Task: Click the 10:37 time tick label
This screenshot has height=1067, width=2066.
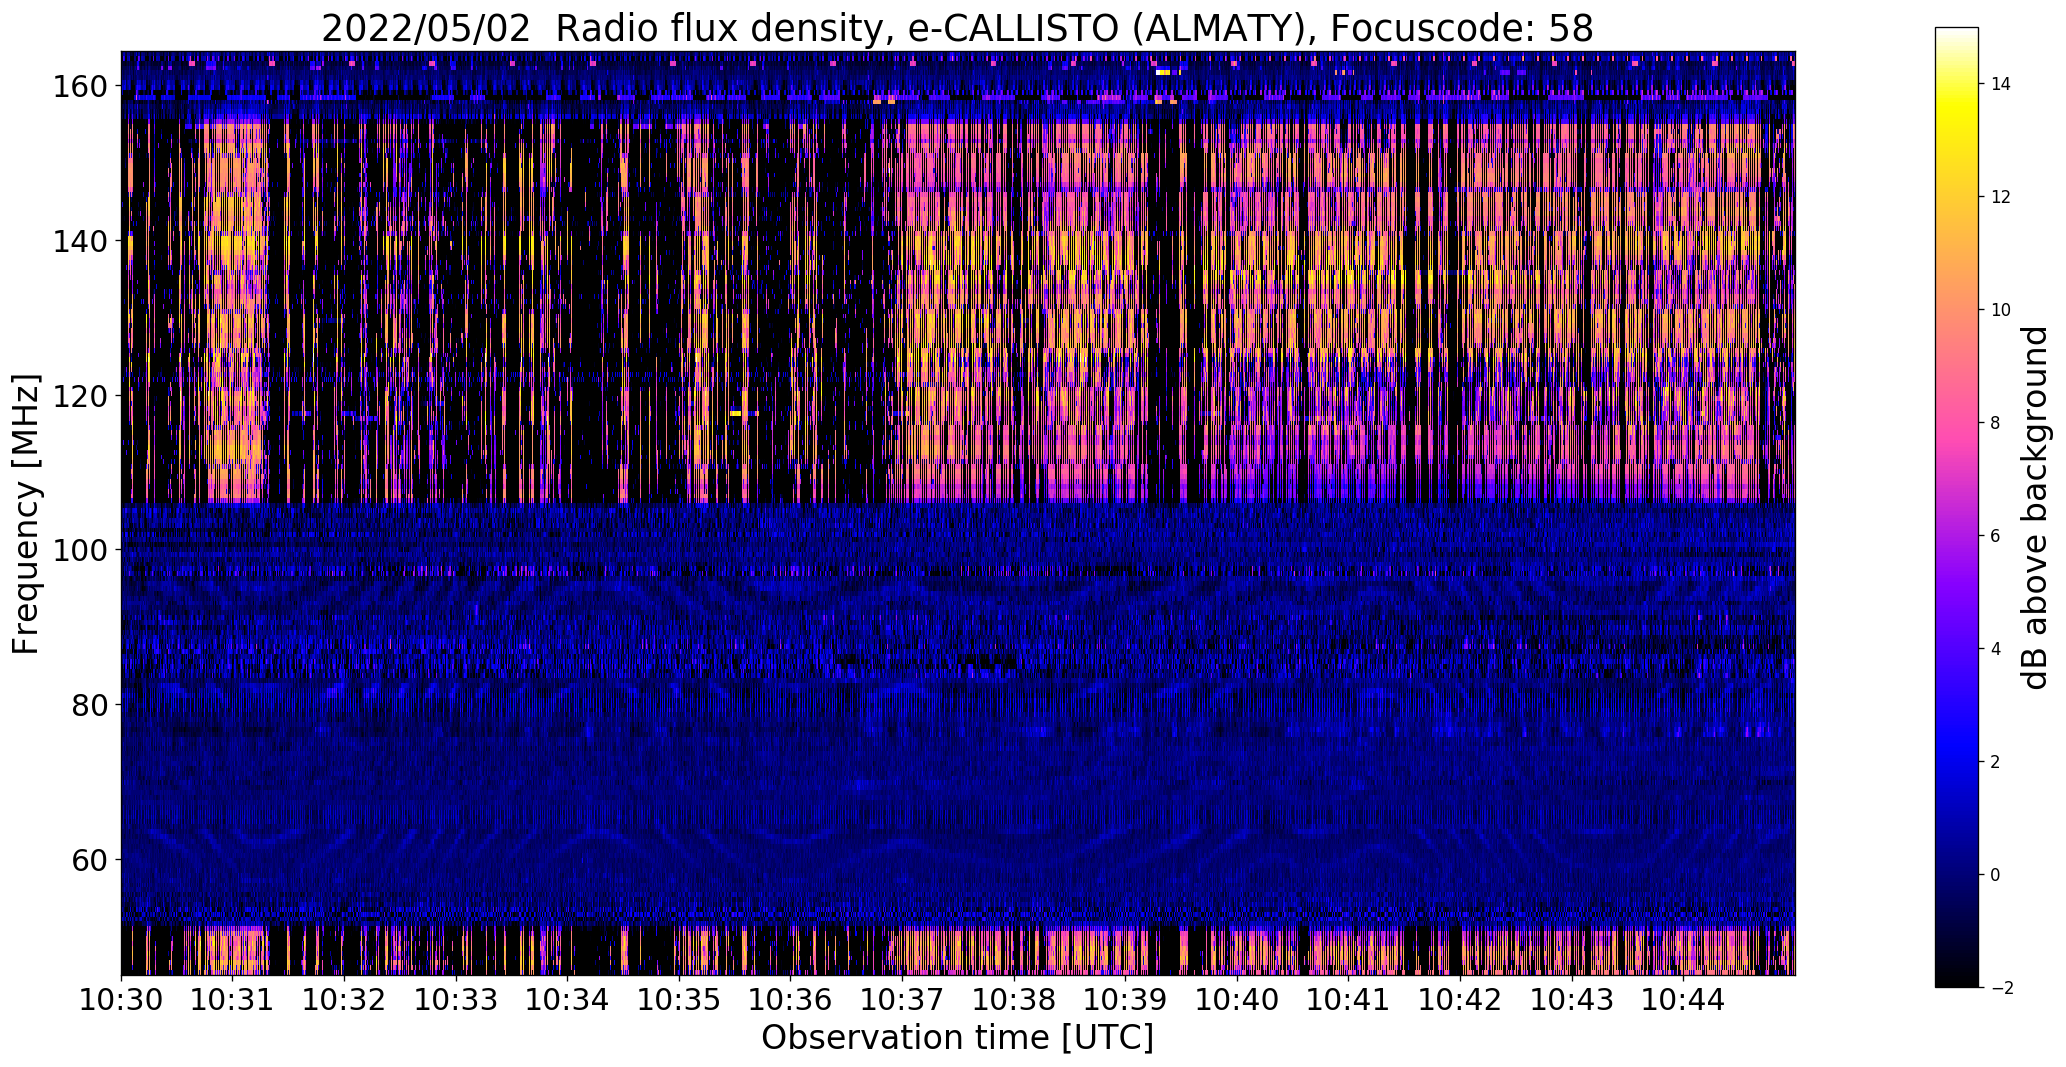Action: click(x=902, y=999)
